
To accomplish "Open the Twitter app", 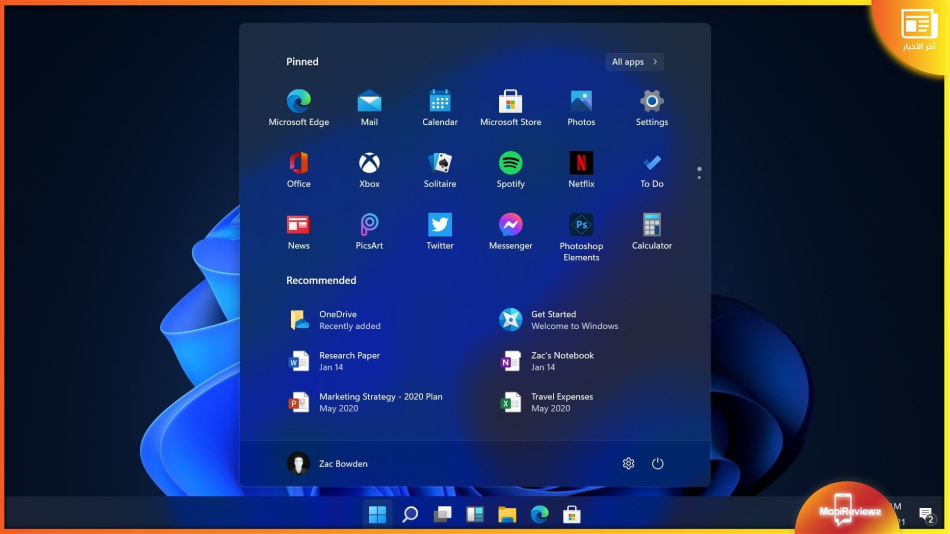I will tap(440, 232).
